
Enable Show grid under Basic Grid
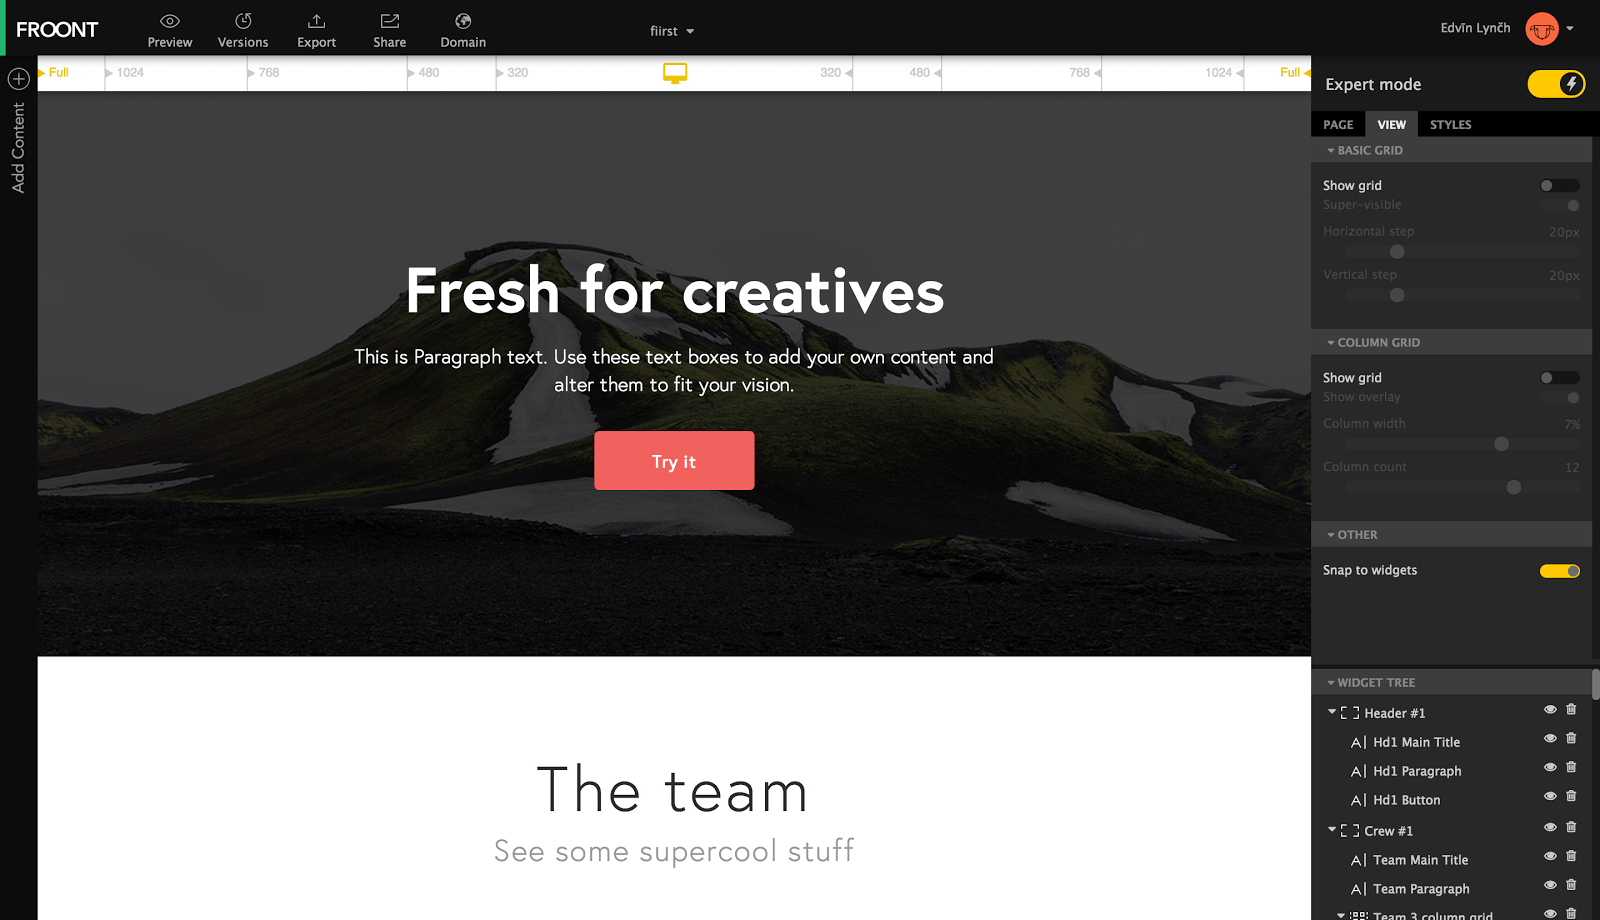[1560, 186]
